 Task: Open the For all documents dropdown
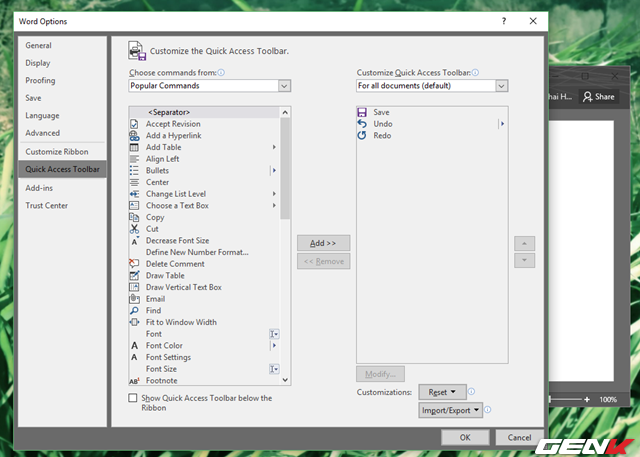pyautogui.click(x=502, y=86)
